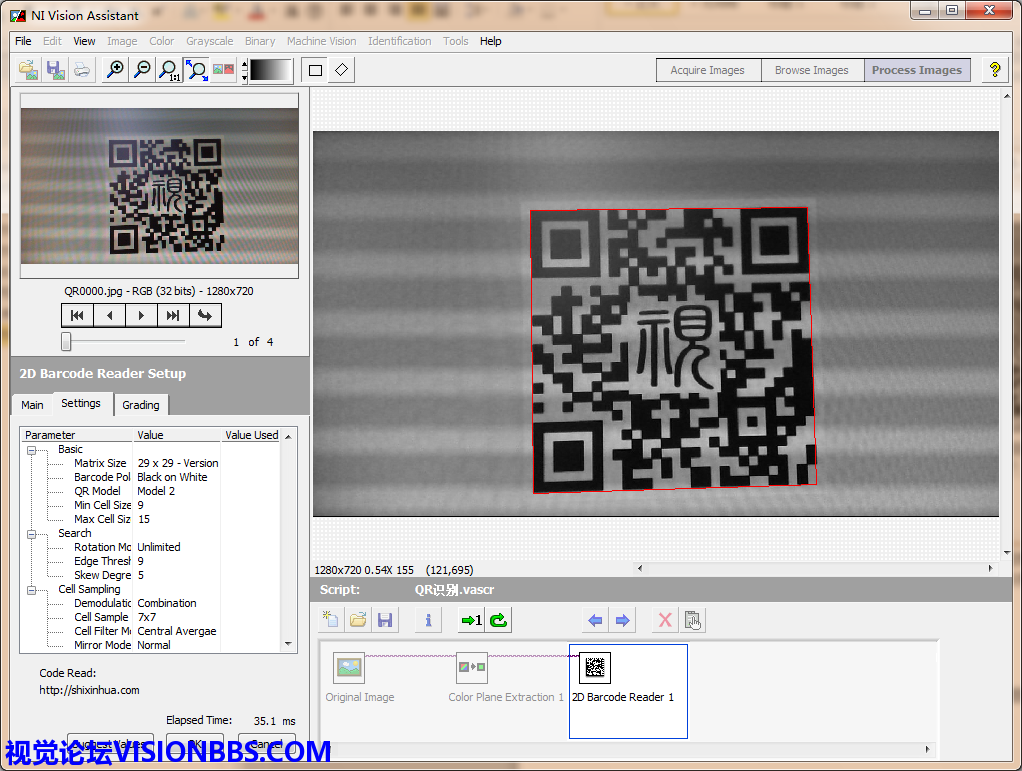This screenshot has height=771, width=1022.
Task: Select the Zoom 1:1 toolbar icon
Action: [x=170, y=70]
